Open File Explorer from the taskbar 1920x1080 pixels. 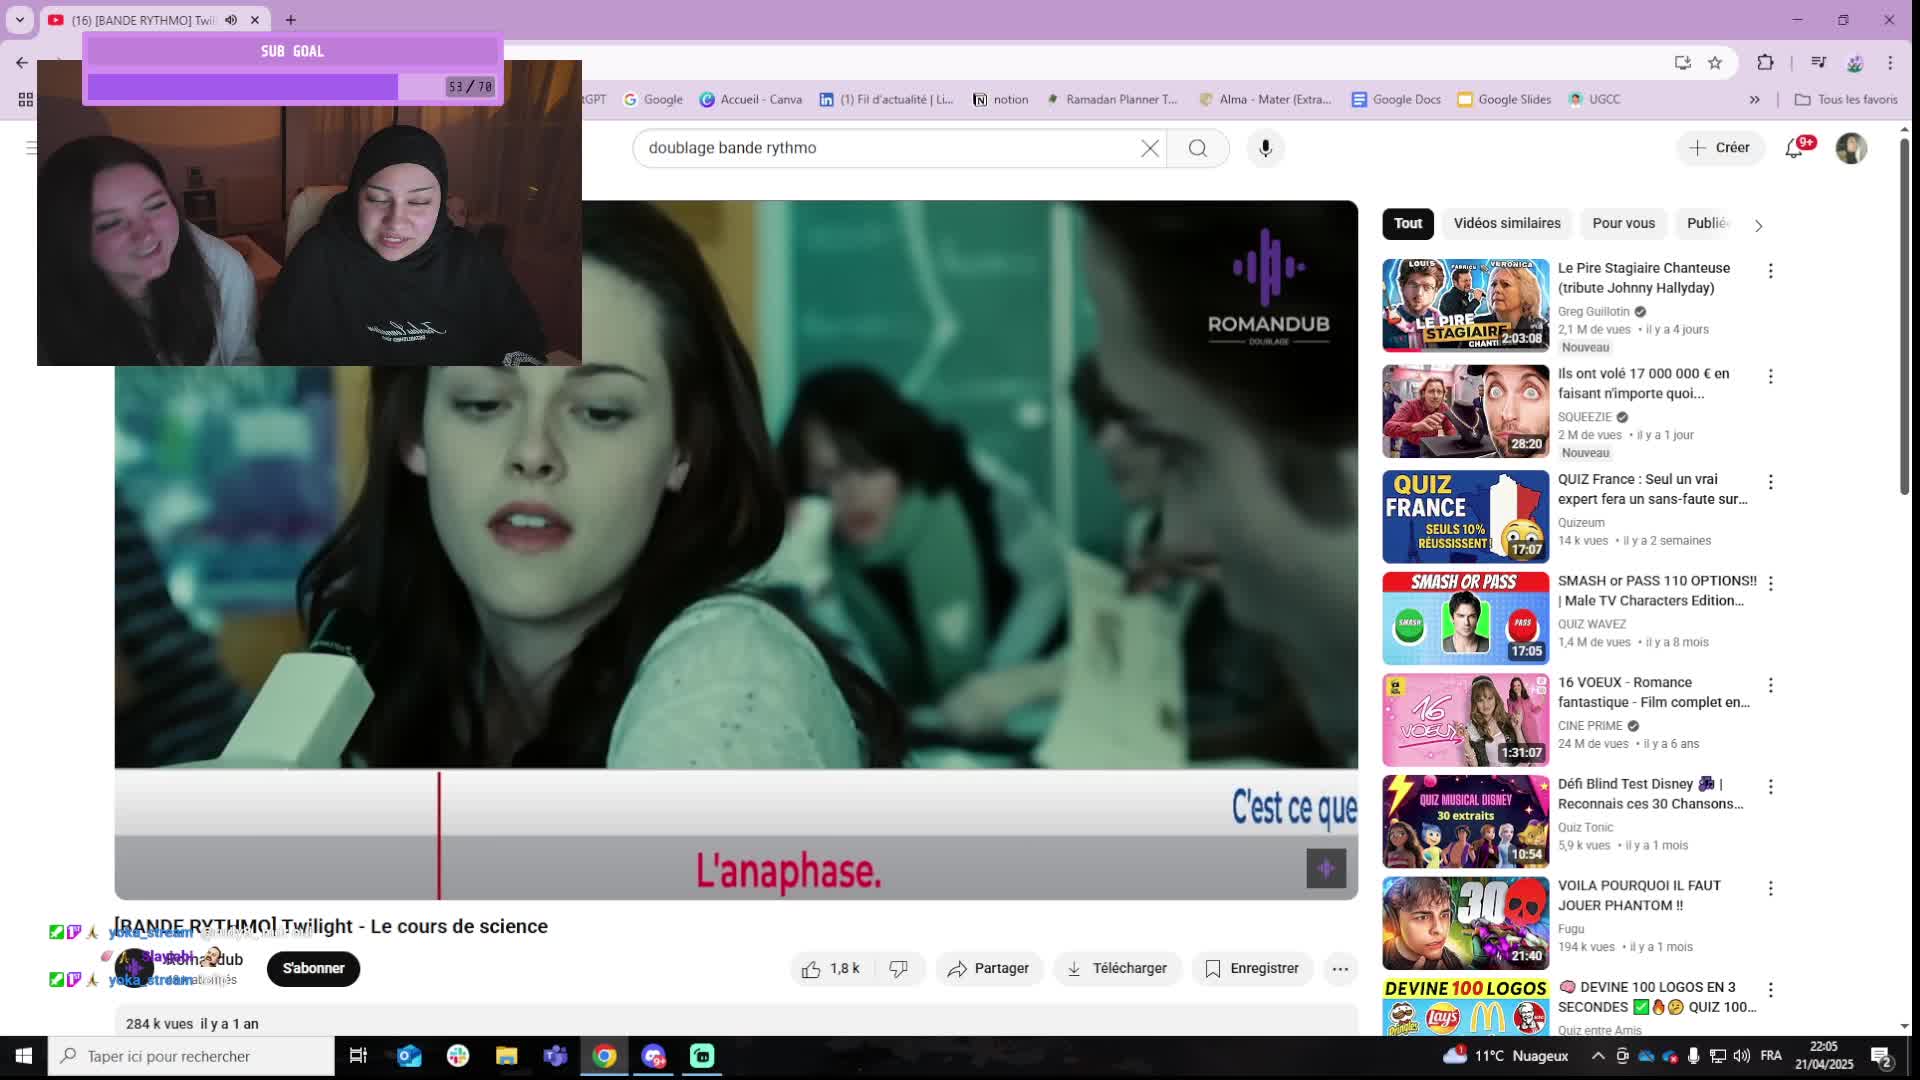[x=506, y=1056]
